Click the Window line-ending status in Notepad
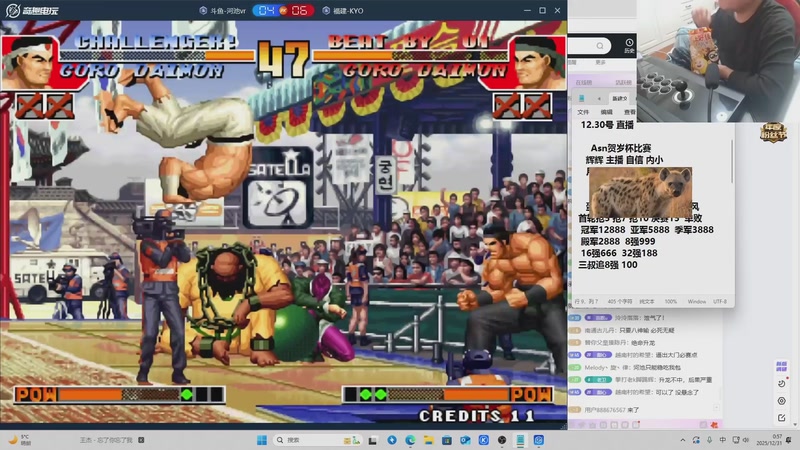The width and height of the screenshot is (800, 450). pyautogui.click(x=697, y=302)
